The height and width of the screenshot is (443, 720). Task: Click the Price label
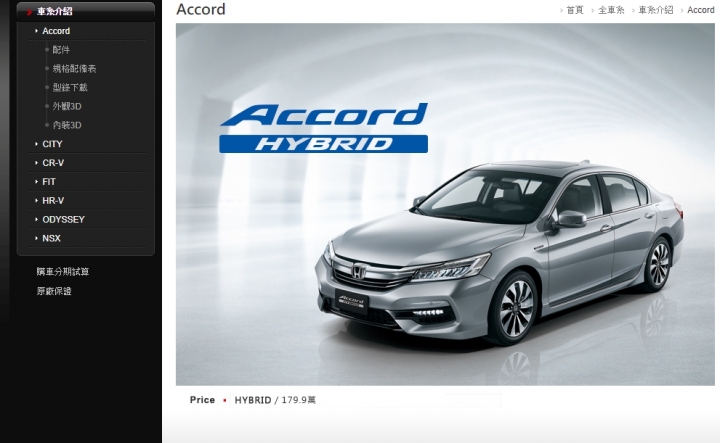click(x=202, y=400)
